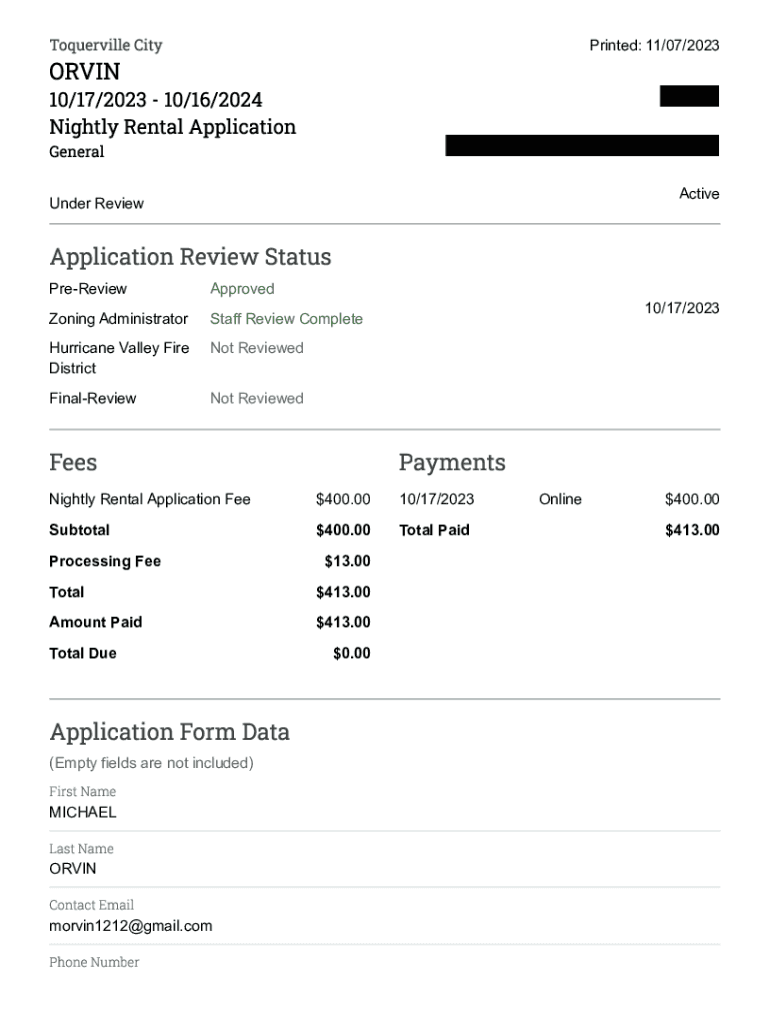Click the Staff Review Complete status
The height and width of the screenshot is (1024, 770).
[286, 319]
